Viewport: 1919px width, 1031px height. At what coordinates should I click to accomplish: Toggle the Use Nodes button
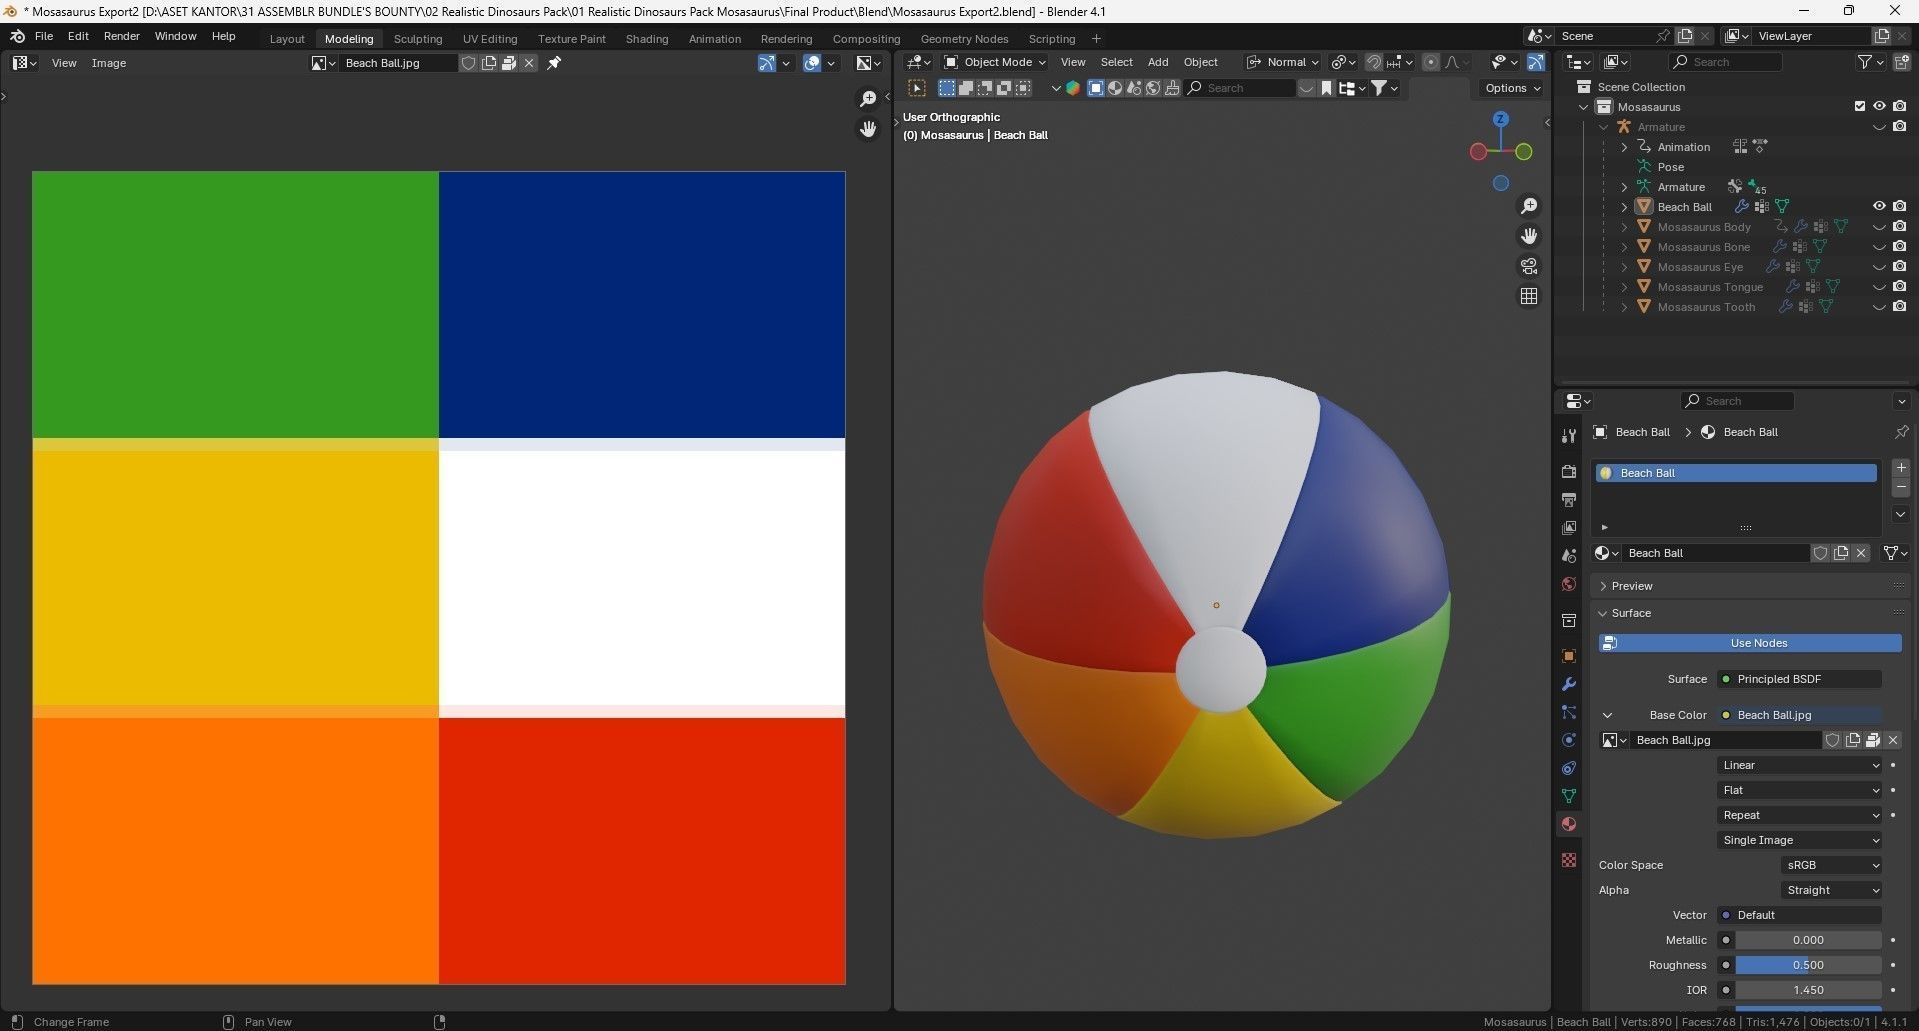pyautogui.click(x=1749, y=643)
